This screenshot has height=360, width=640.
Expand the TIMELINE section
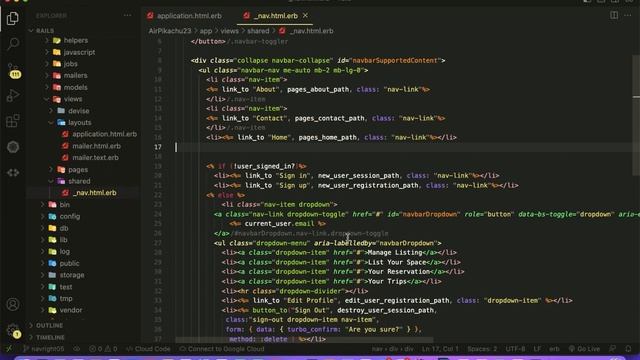point(50,338)
